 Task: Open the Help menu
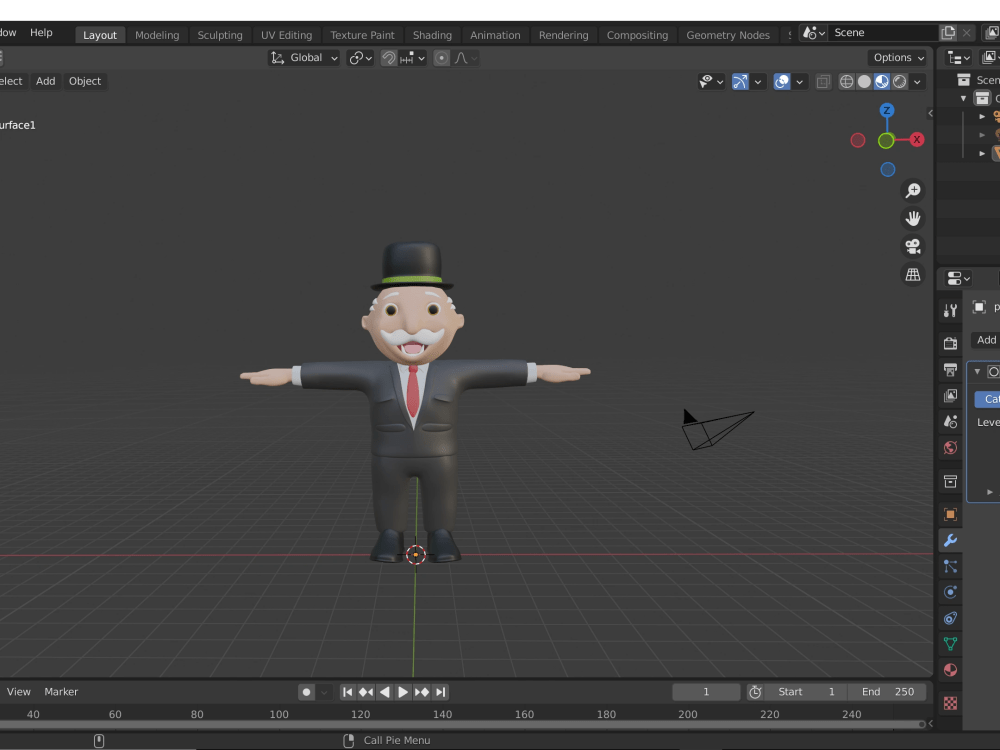pos(41,33)
